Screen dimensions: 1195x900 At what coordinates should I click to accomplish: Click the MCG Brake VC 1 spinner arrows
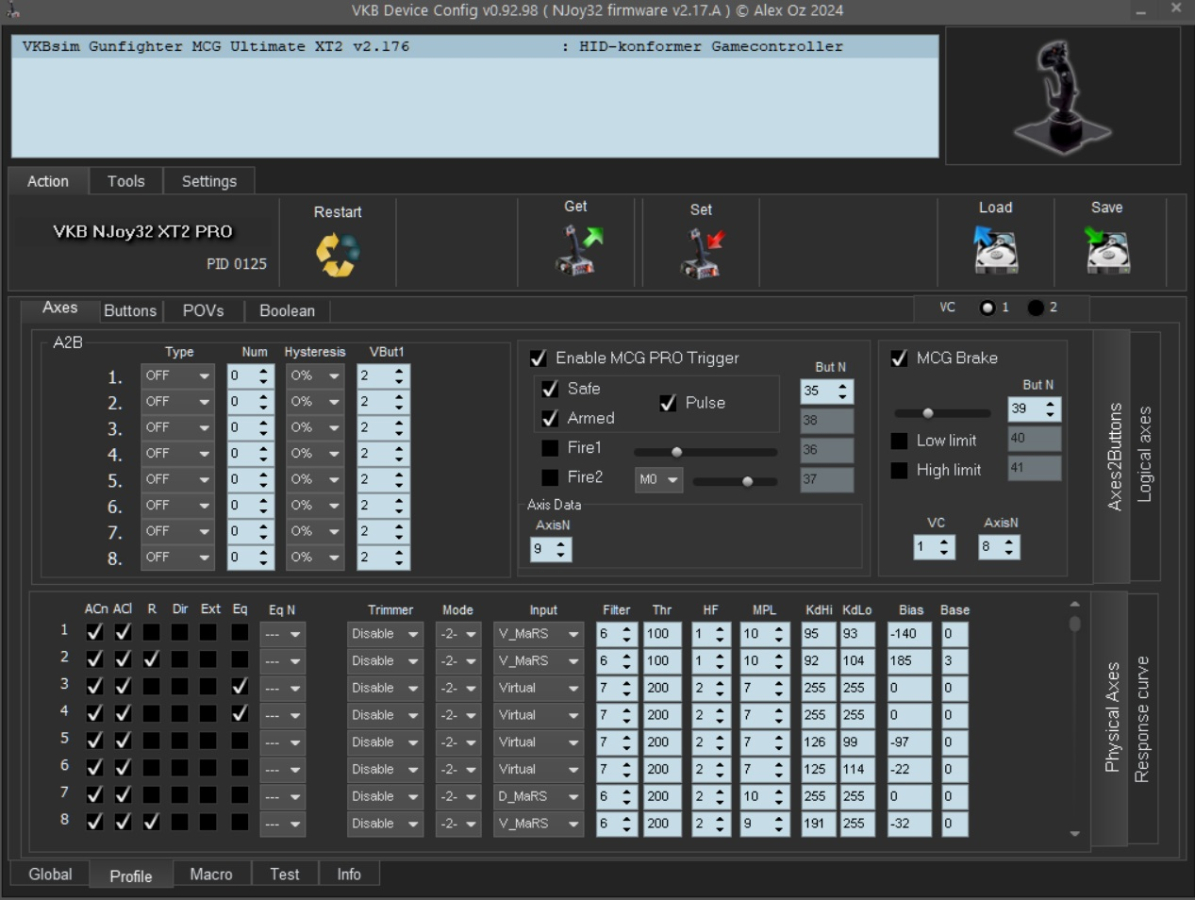(x=944, y=547)
